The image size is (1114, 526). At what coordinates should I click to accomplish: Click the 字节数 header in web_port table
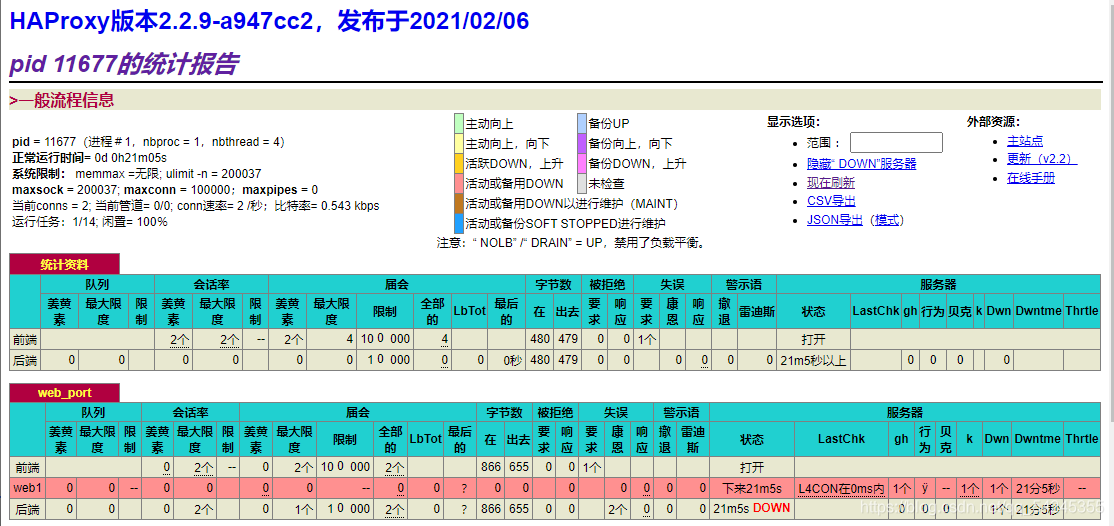point(504,412)
